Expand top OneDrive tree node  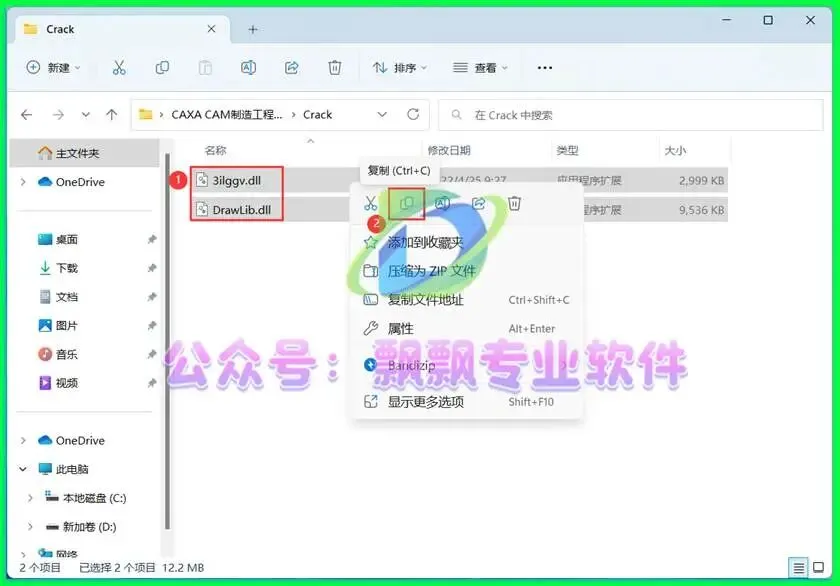pos(23,182)
